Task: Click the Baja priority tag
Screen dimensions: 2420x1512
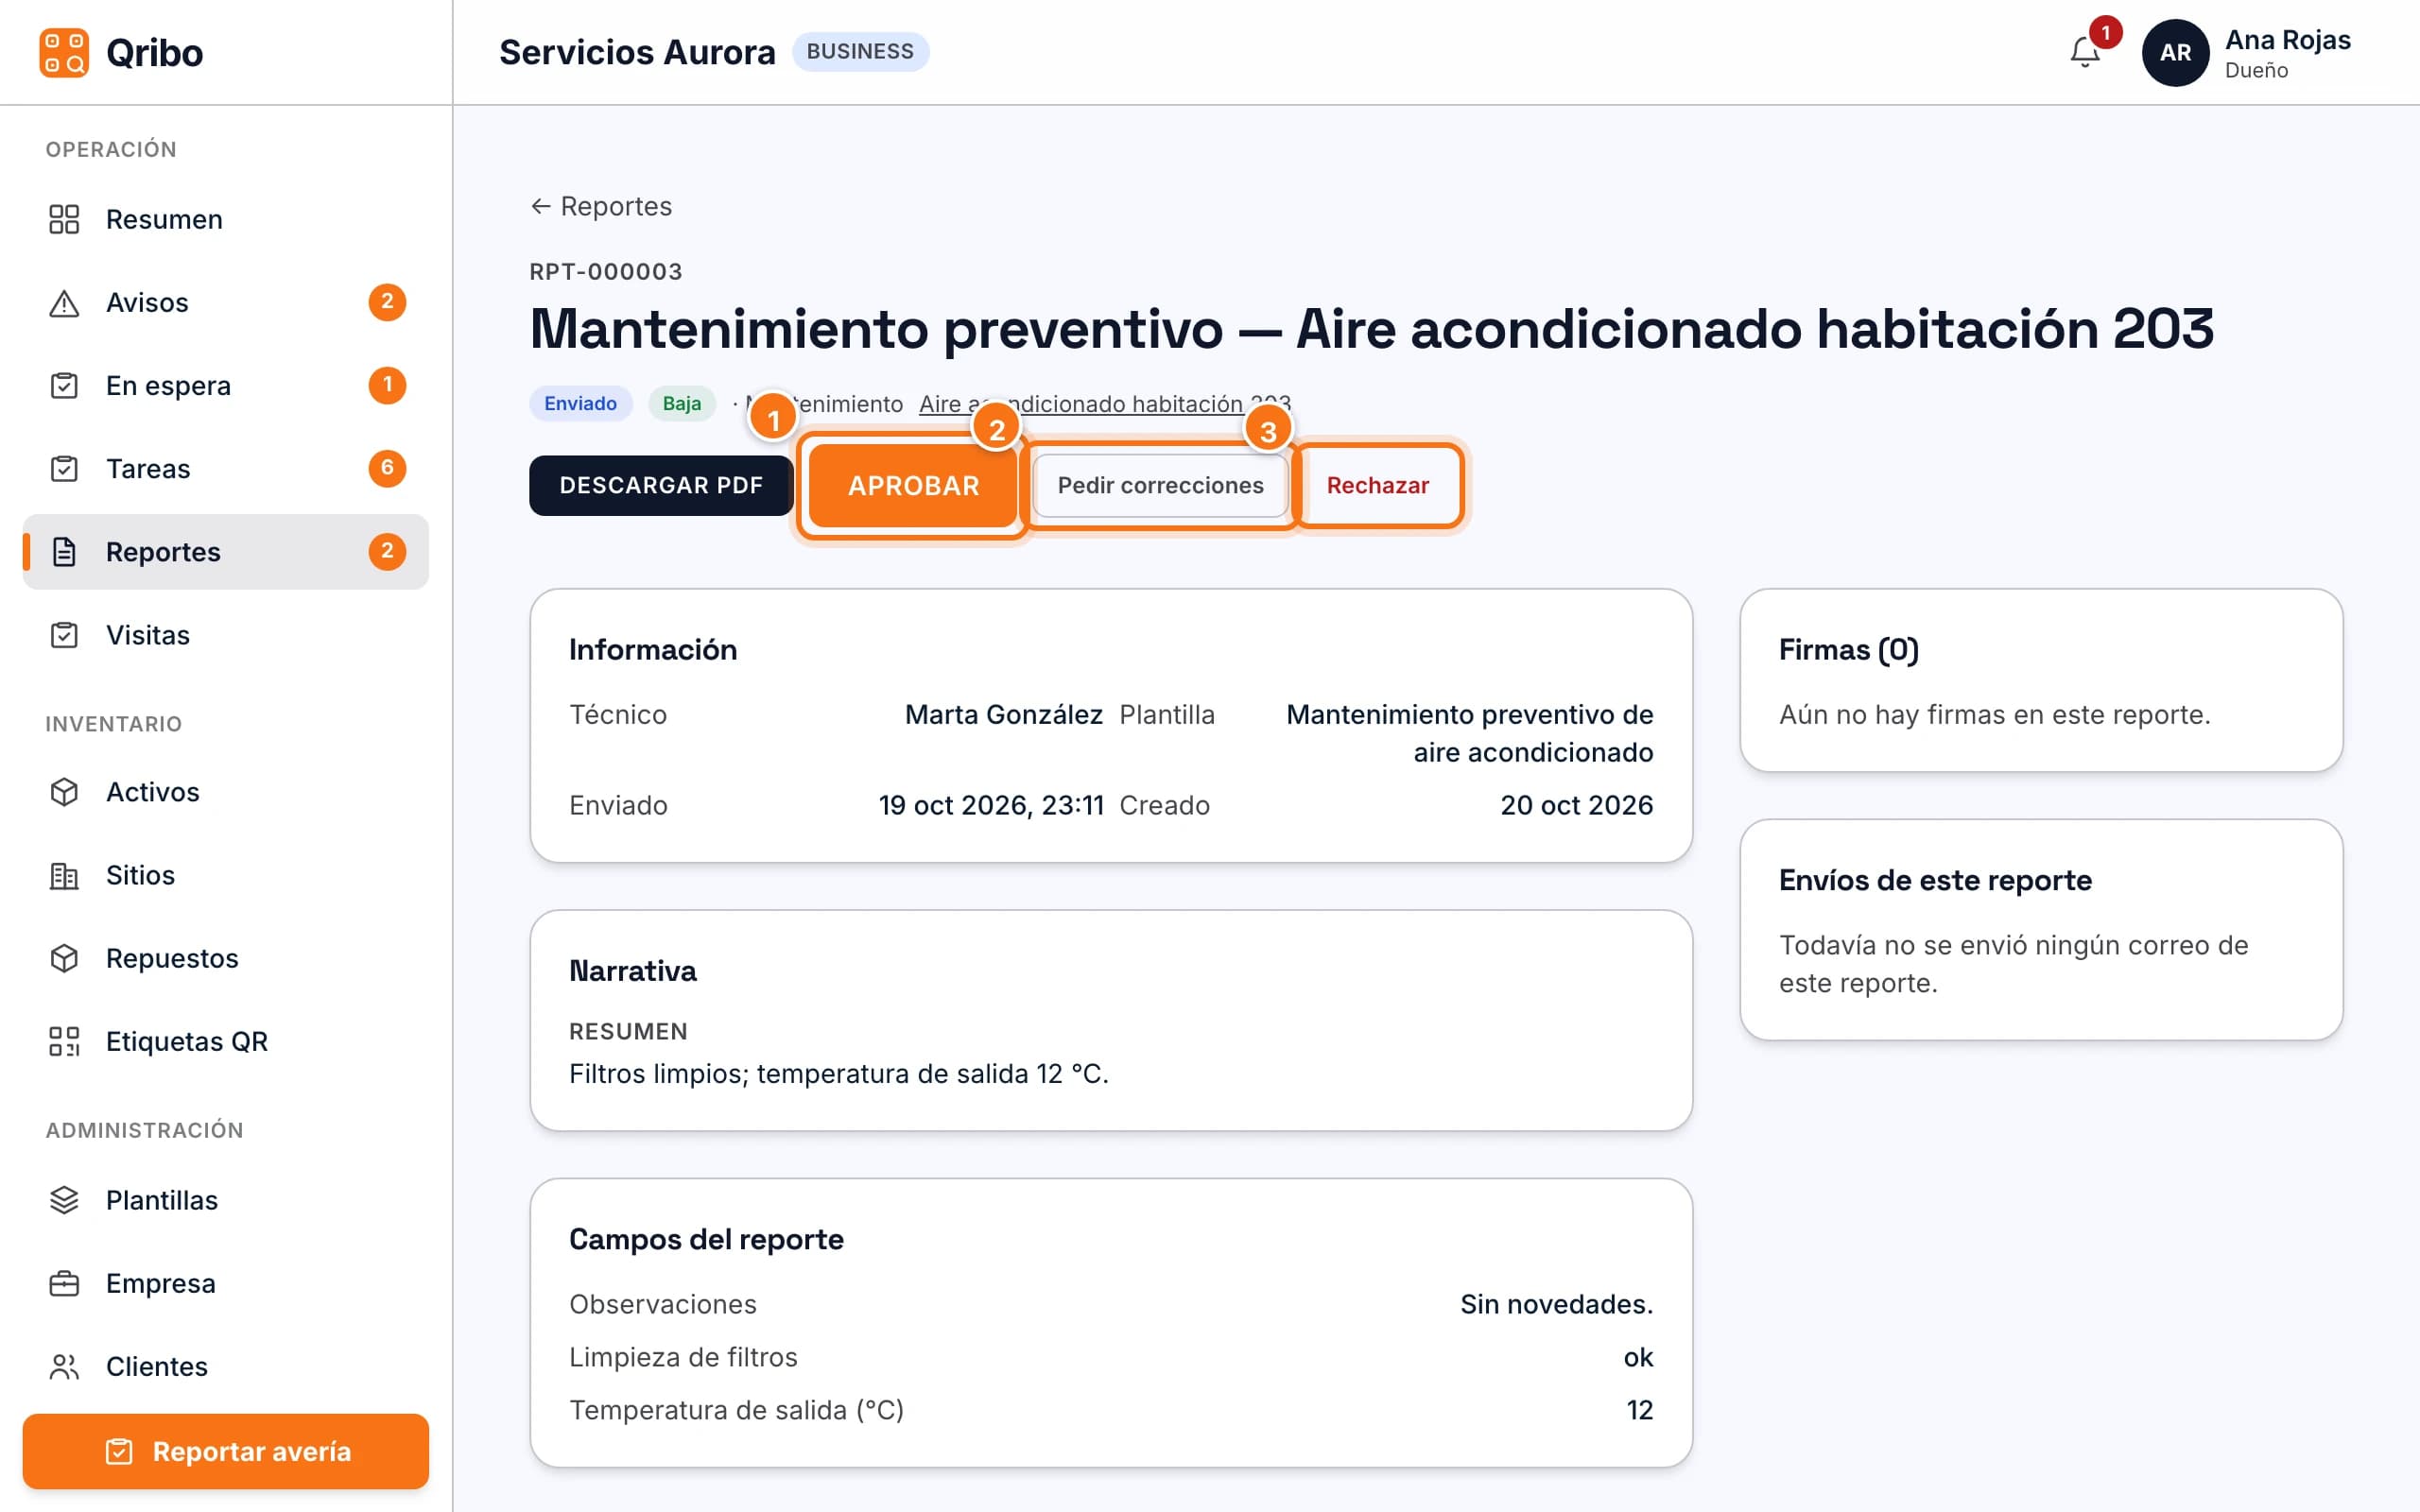Action: pyautogui.click(x=681, y=403)
